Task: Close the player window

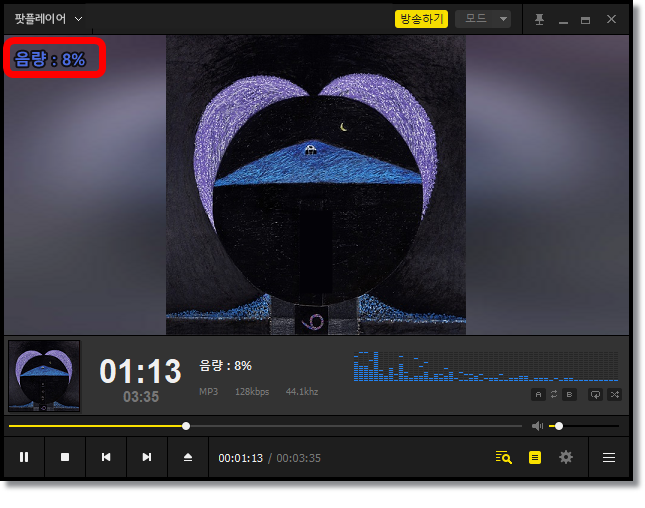Action: click(x=611, y=19)
